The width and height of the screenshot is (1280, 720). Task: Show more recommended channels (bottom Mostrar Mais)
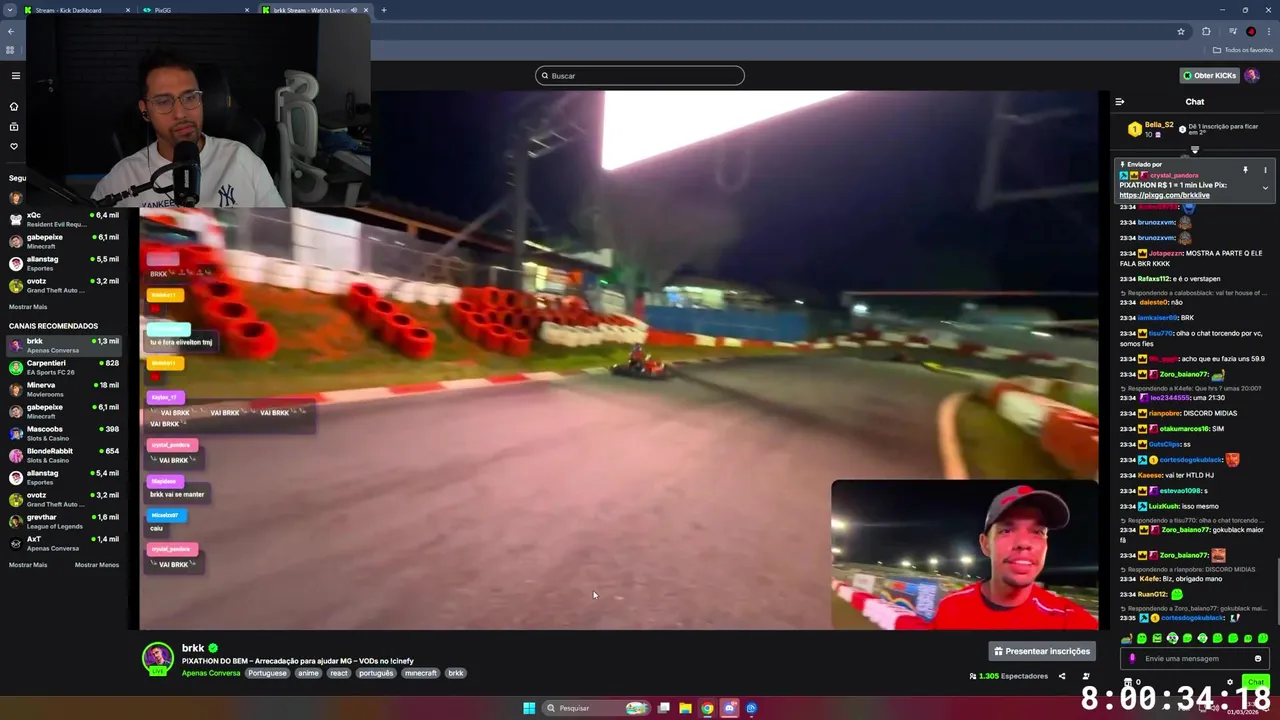(28, 565)
